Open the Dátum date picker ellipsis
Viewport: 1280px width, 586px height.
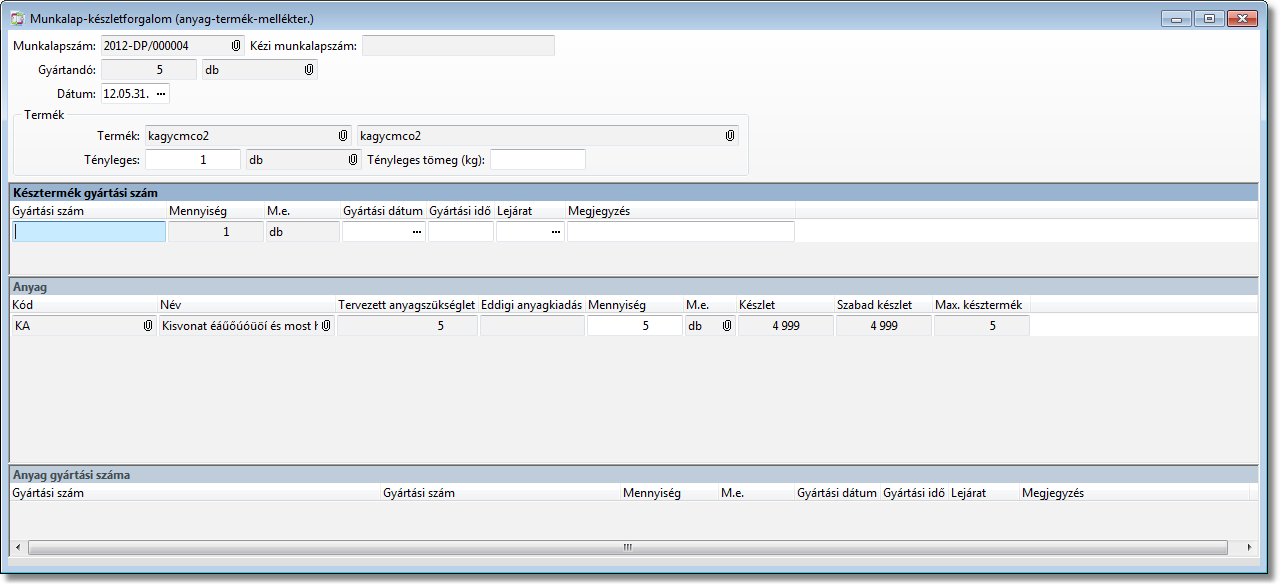pos(161,94)
